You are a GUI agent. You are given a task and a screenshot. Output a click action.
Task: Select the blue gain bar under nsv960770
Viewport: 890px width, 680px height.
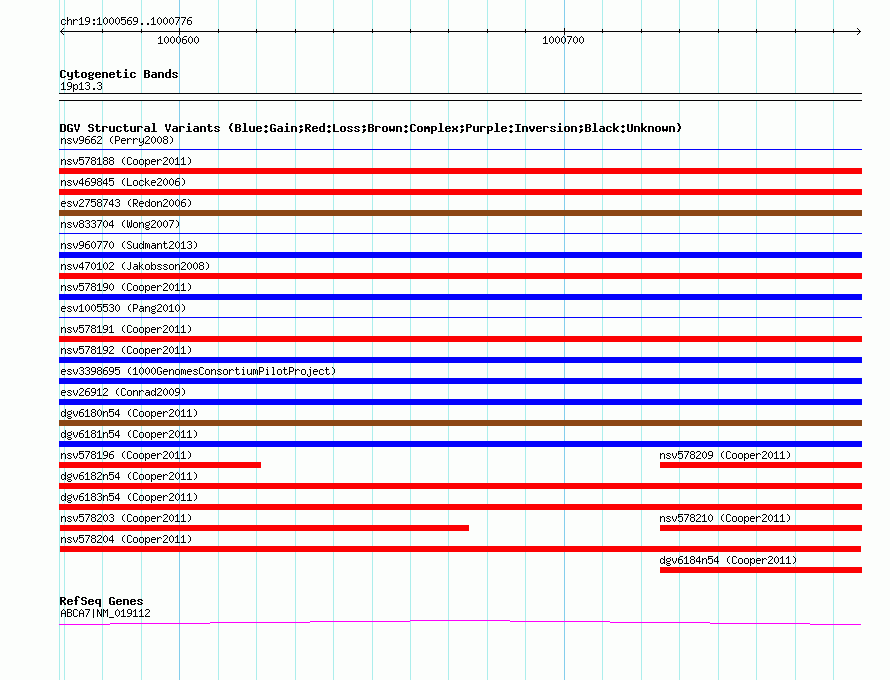[460, 255]
